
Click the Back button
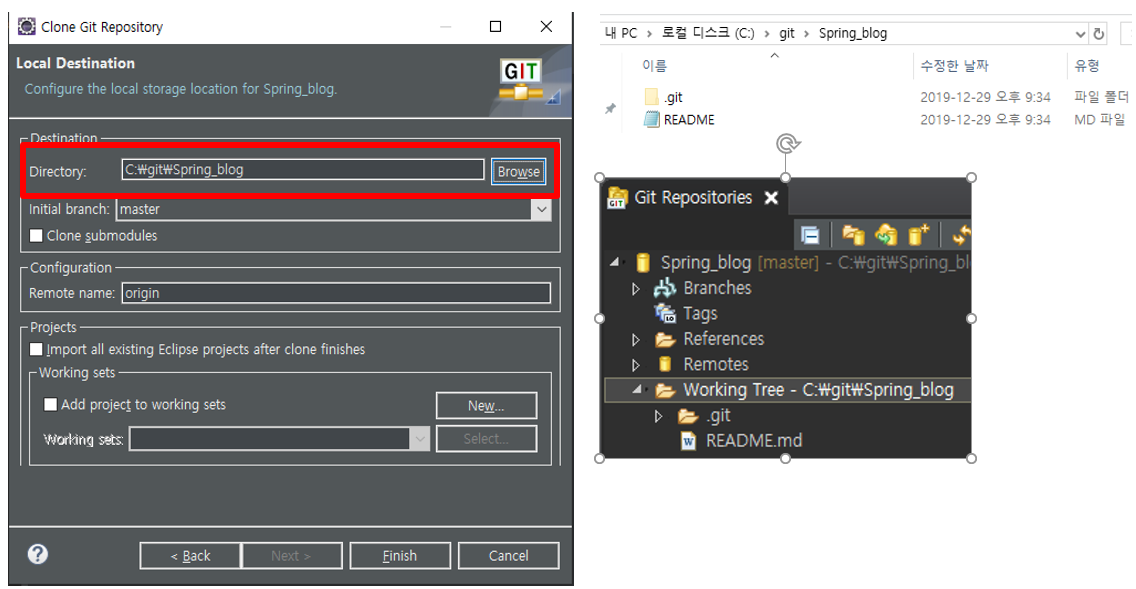click(x=190, y=556)
